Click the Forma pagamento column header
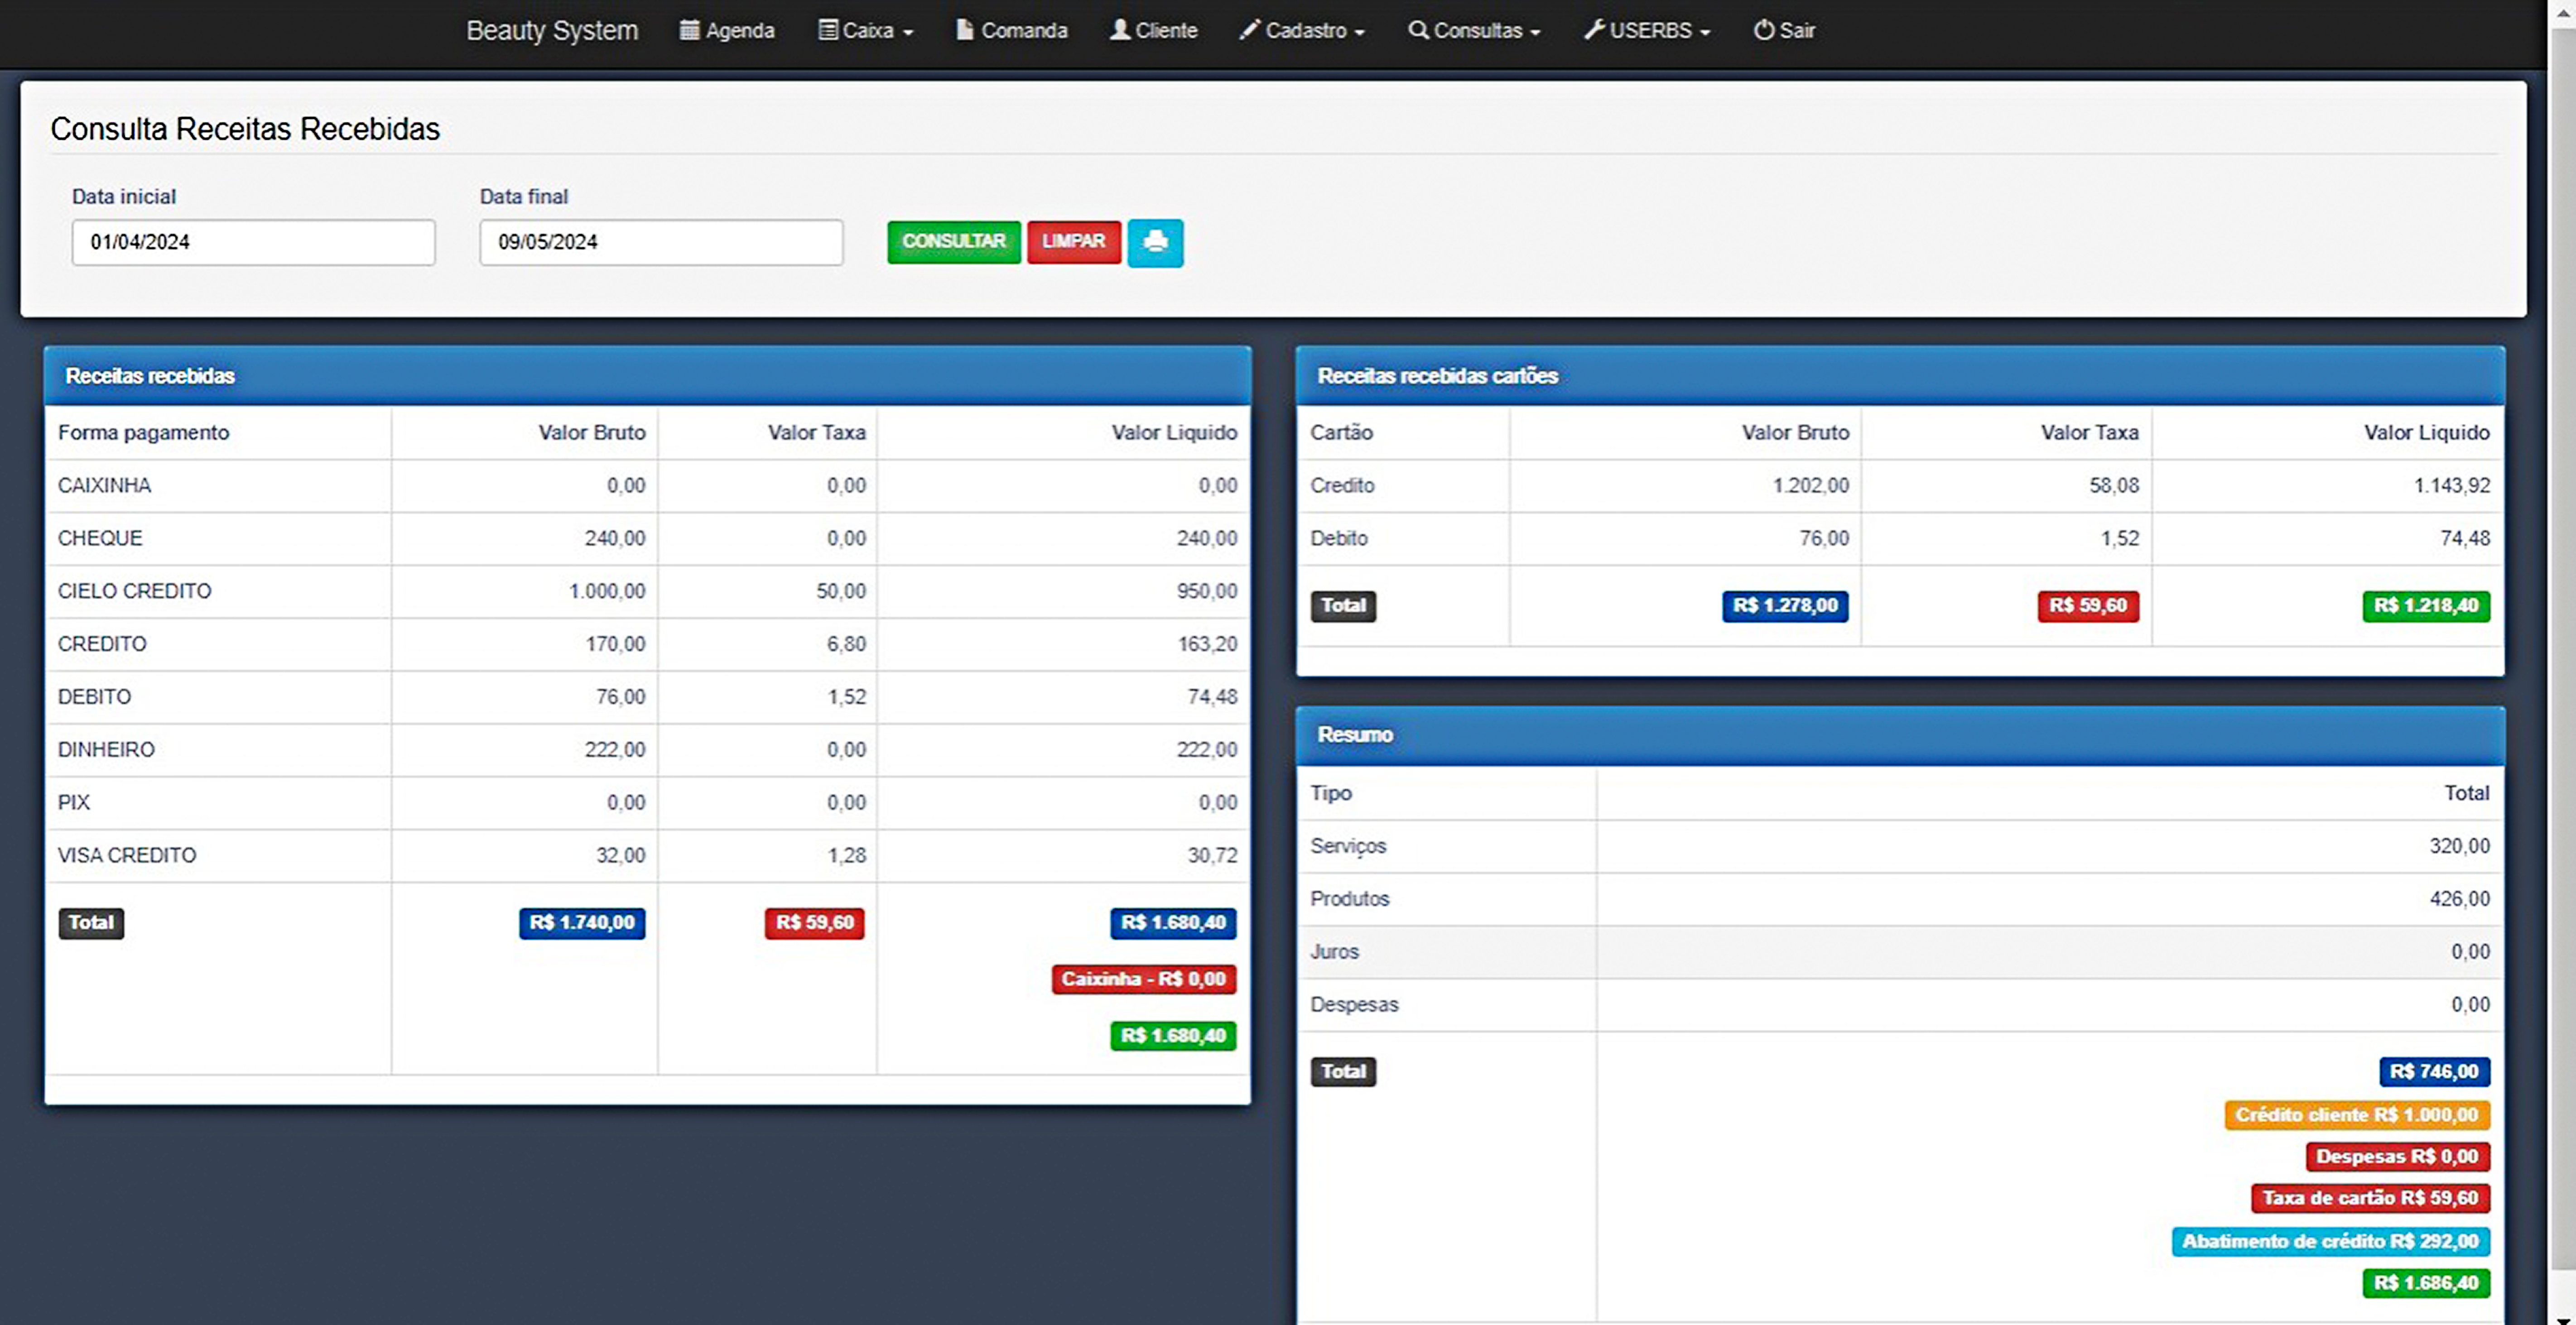The image size is (2576, 1325). (x=143, y=433)
